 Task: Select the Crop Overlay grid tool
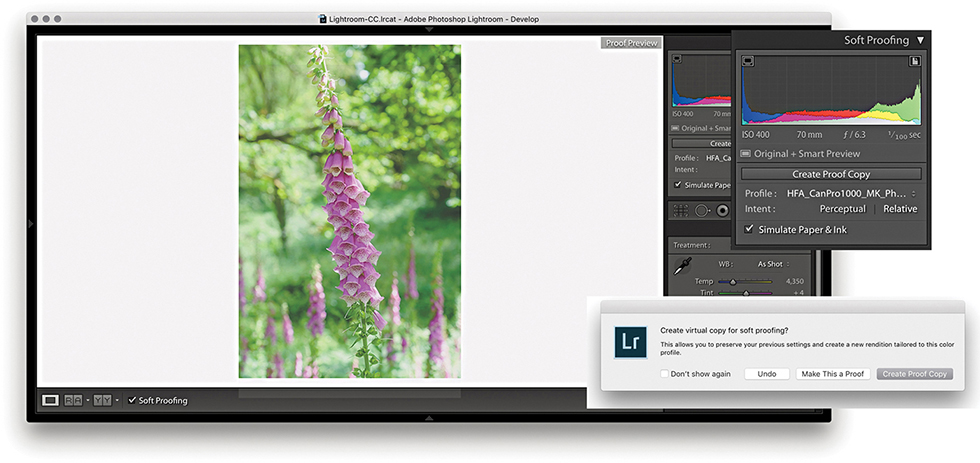681,211
